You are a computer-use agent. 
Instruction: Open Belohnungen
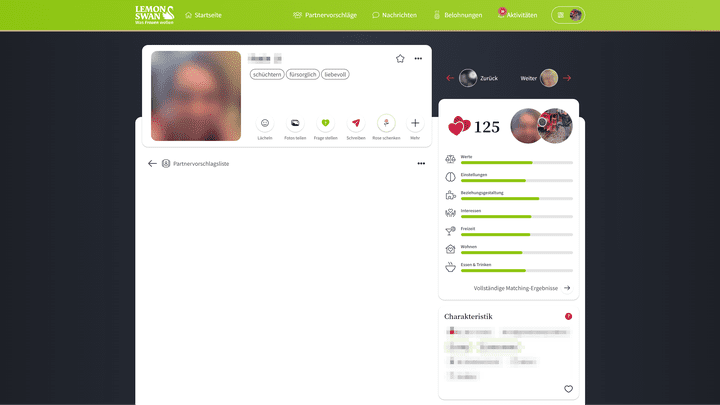pyautogui.click(x=458, y=15)
